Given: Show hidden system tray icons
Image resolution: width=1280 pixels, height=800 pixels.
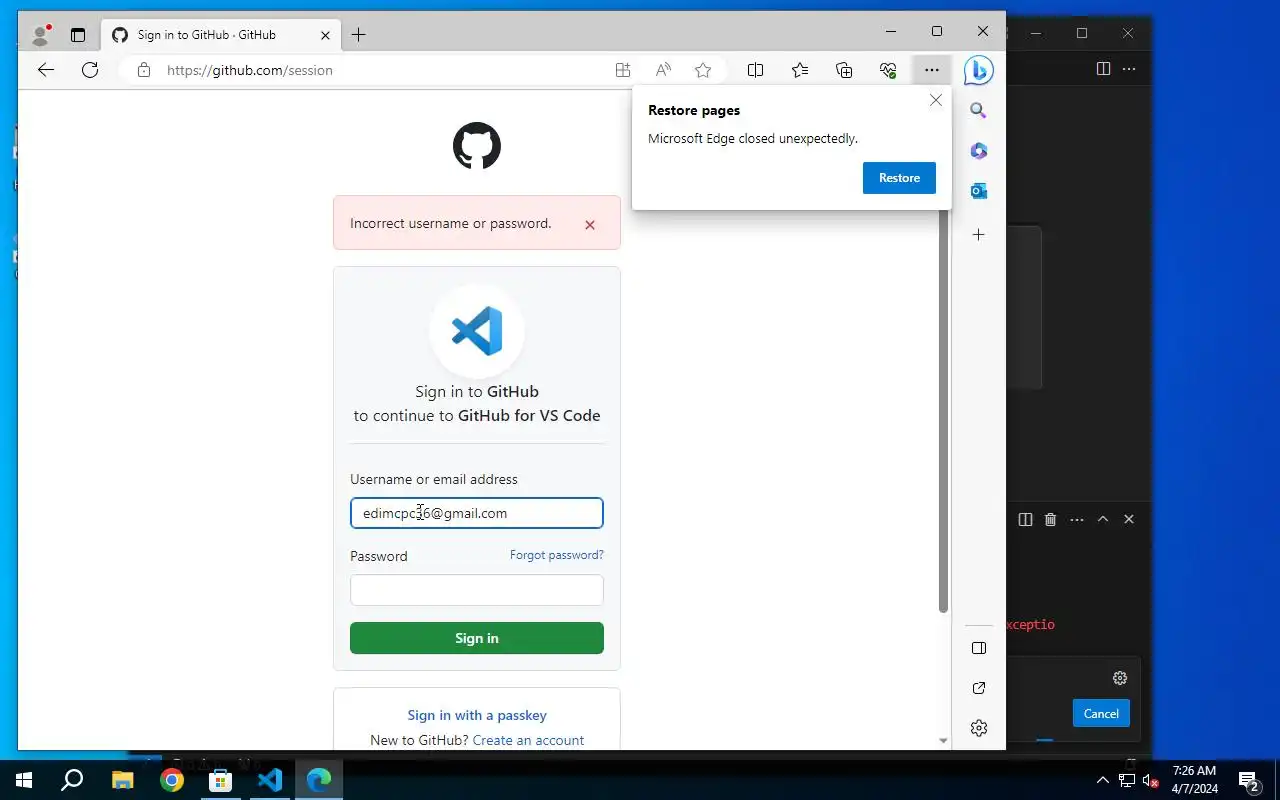Looking at the screenshot, I should (1103, 780).
